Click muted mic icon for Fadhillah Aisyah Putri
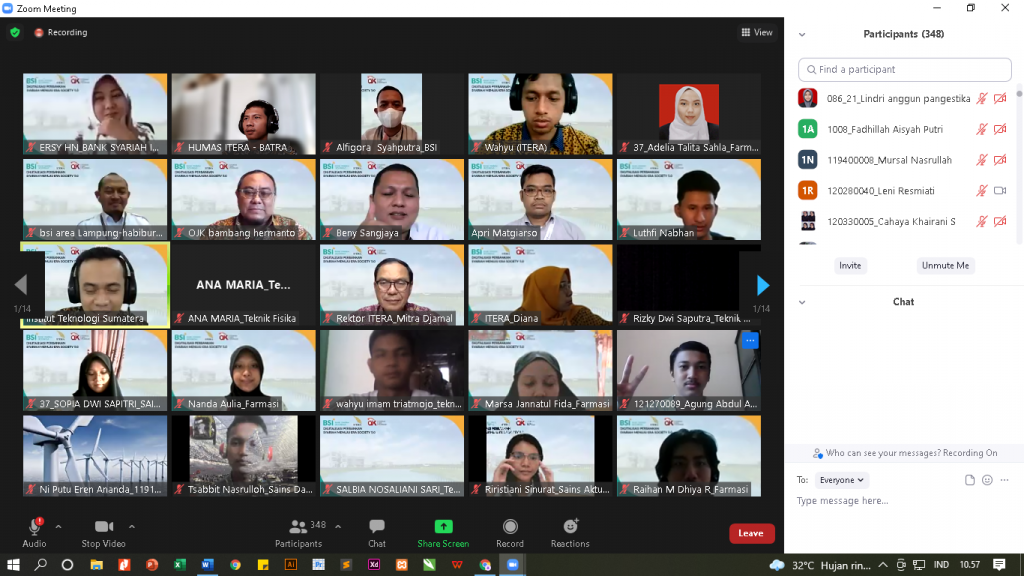Image resolution: width=1024 pixels, height=576 pixels. 982,129
